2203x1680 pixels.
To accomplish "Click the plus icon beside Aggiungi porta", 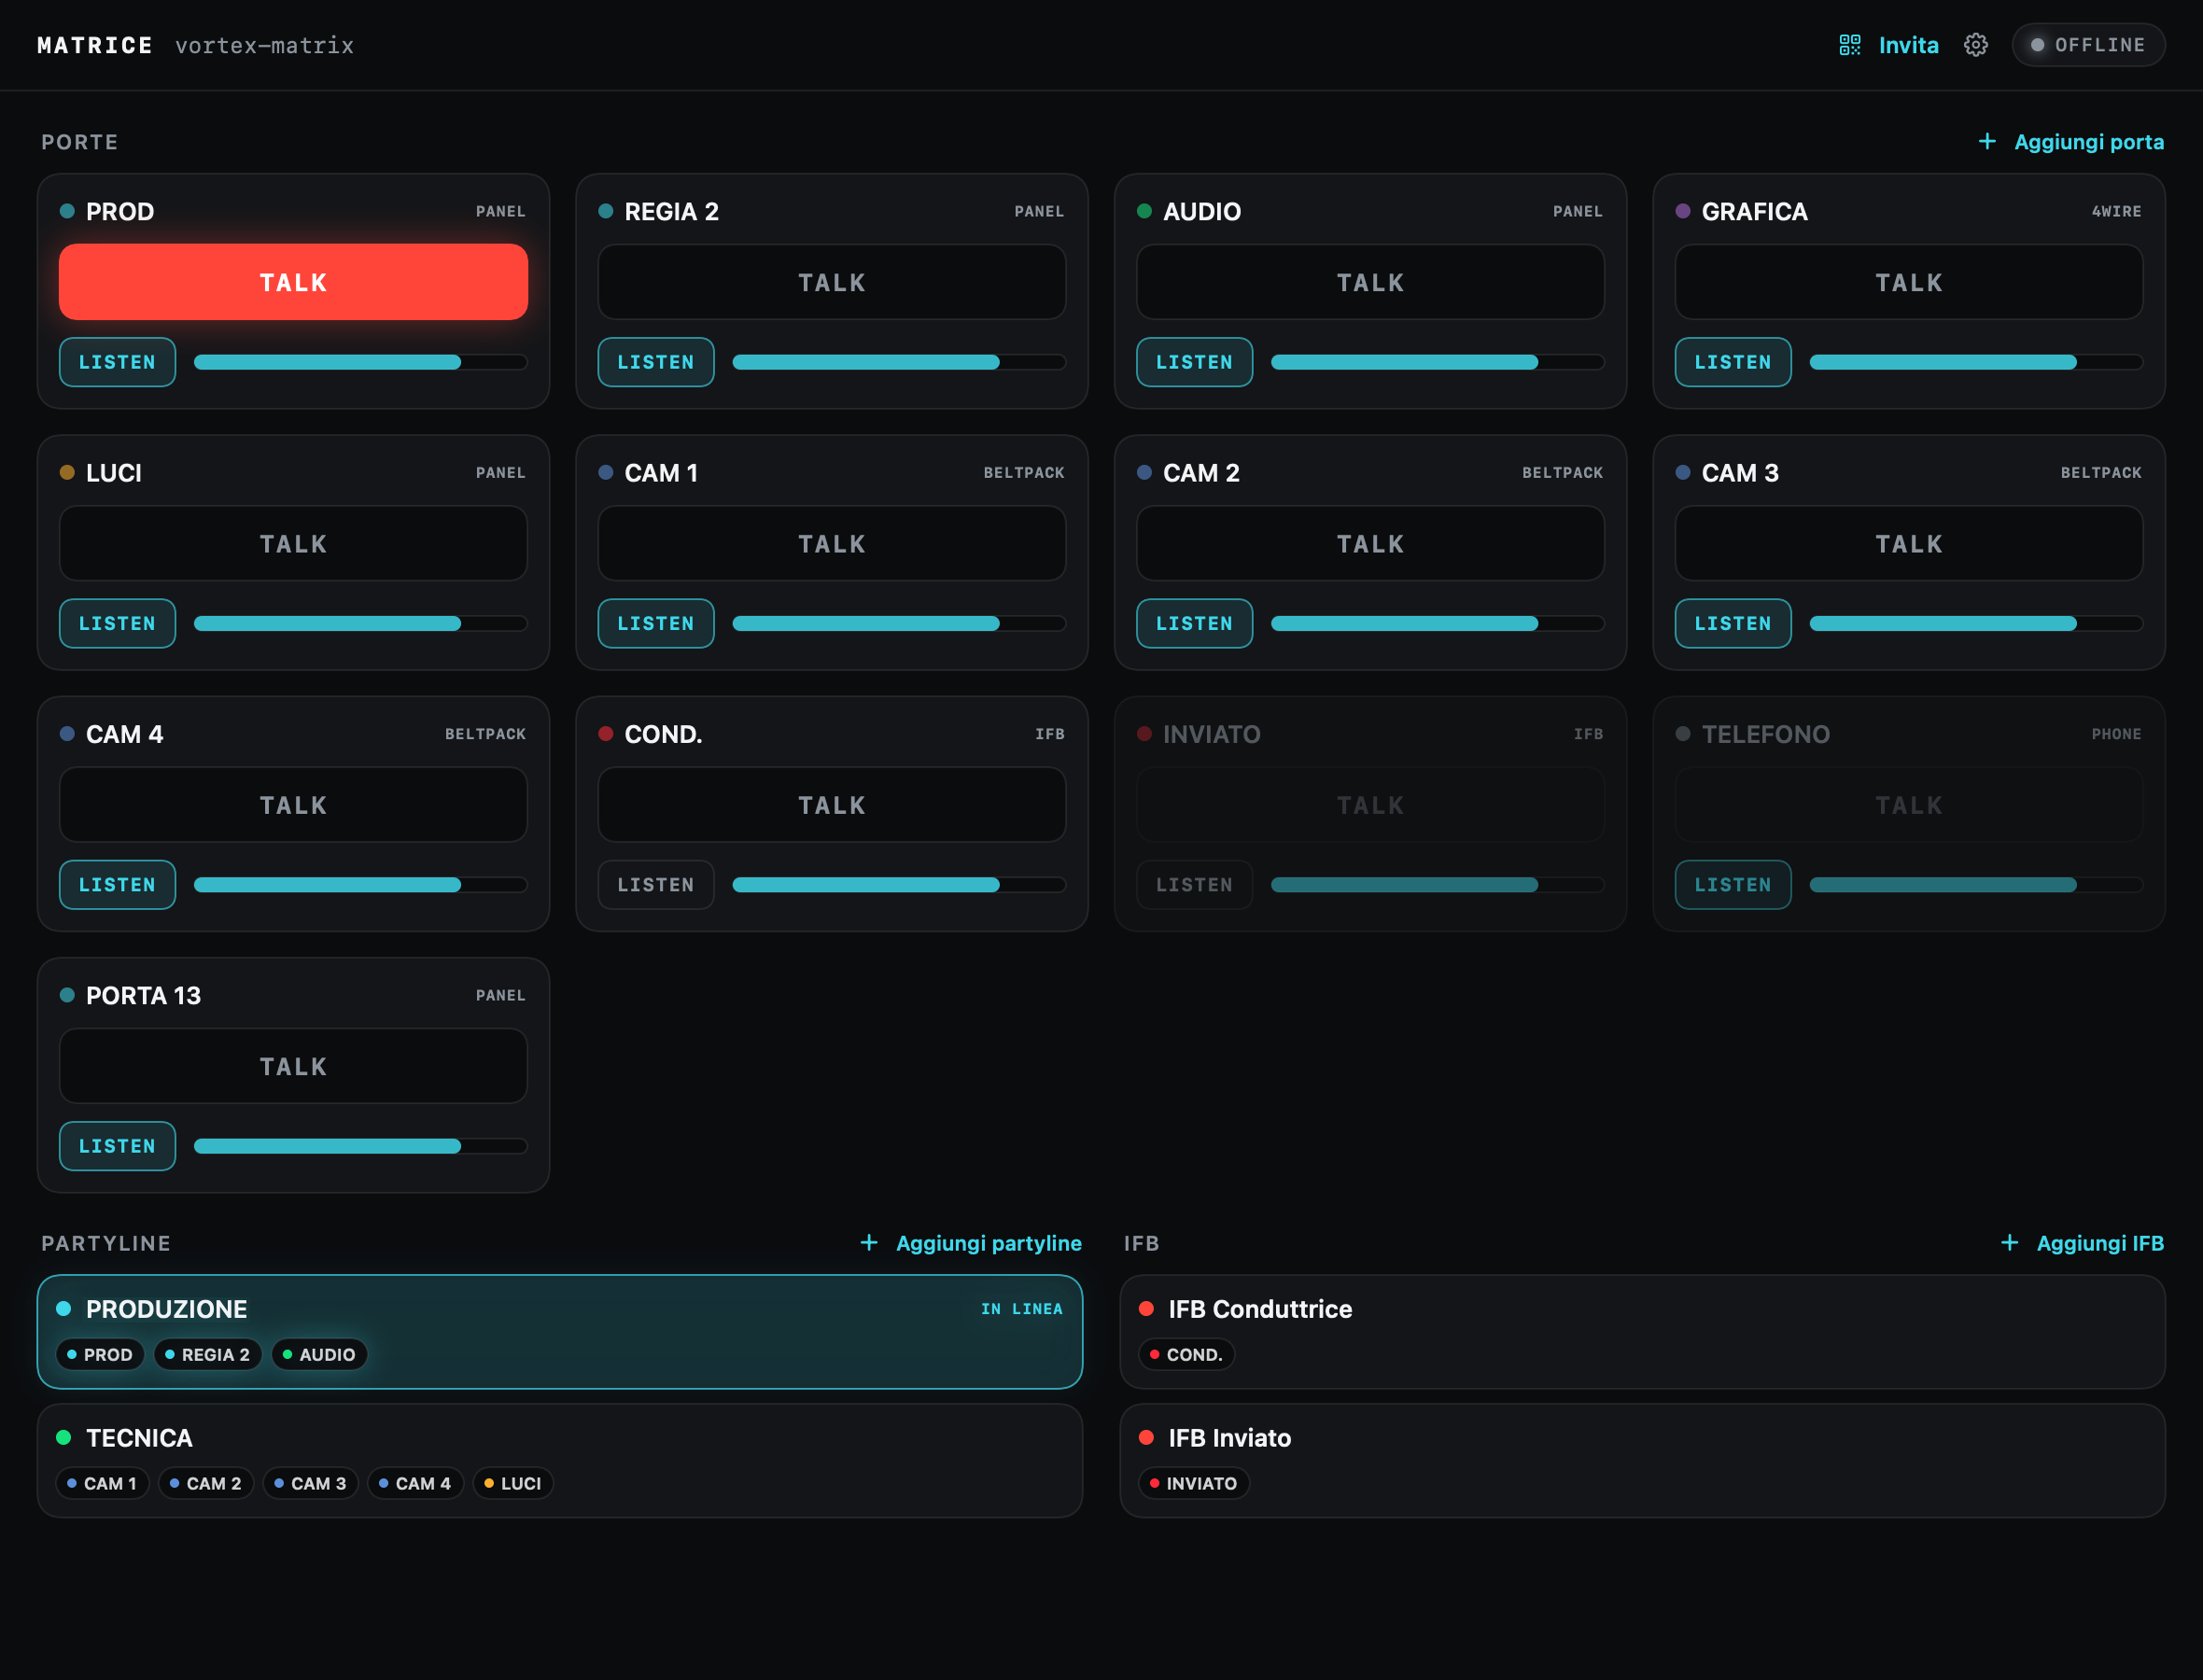I will [x=1986, y=142].
